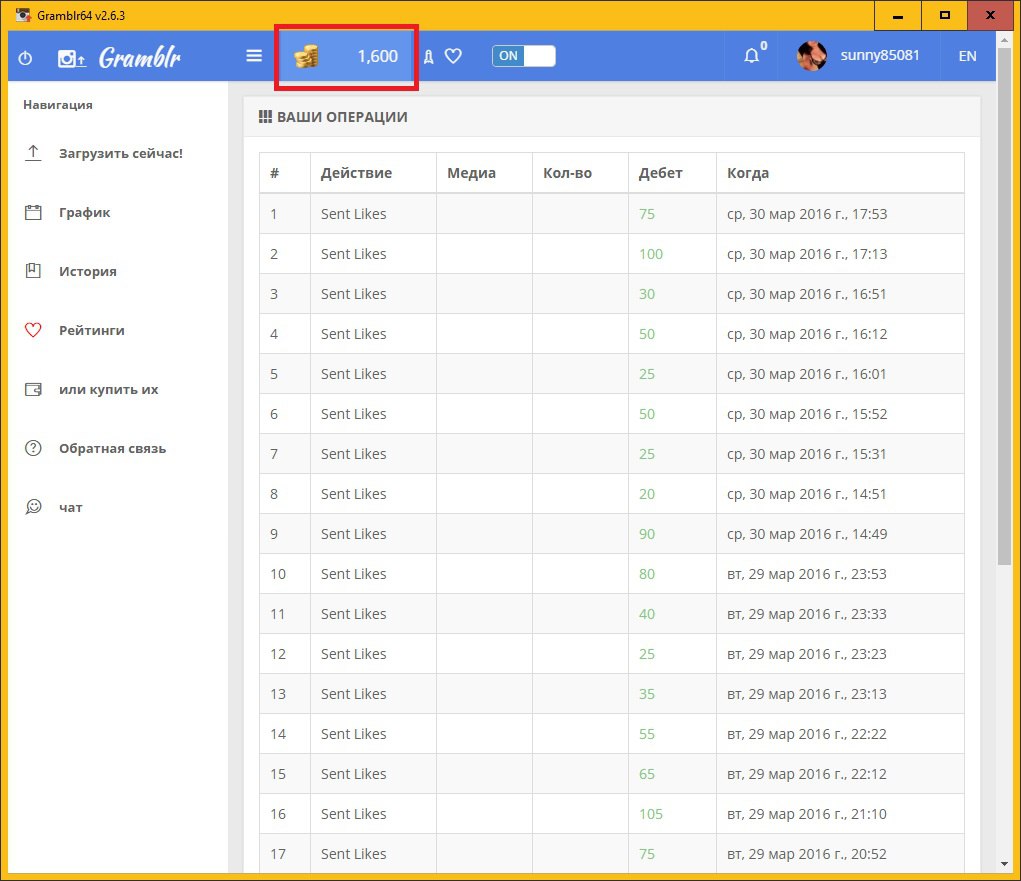Switch language with the EN selector
The image size is (1021, 881).
[968, 56]
